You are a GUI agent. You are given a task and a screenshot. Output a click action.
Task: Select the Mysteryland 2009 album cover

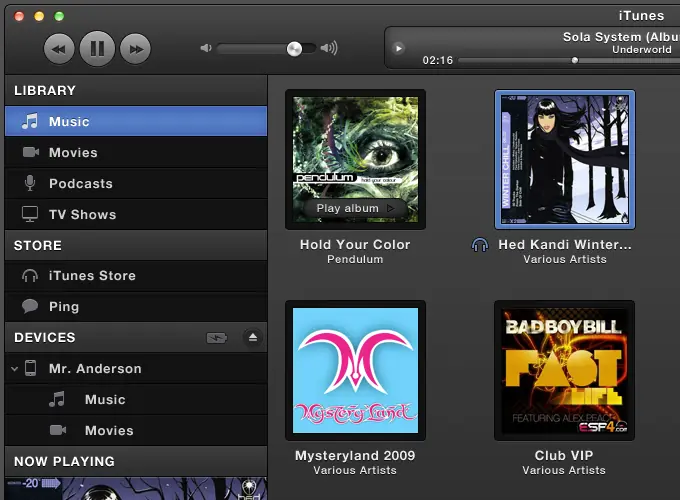[355, 370]
